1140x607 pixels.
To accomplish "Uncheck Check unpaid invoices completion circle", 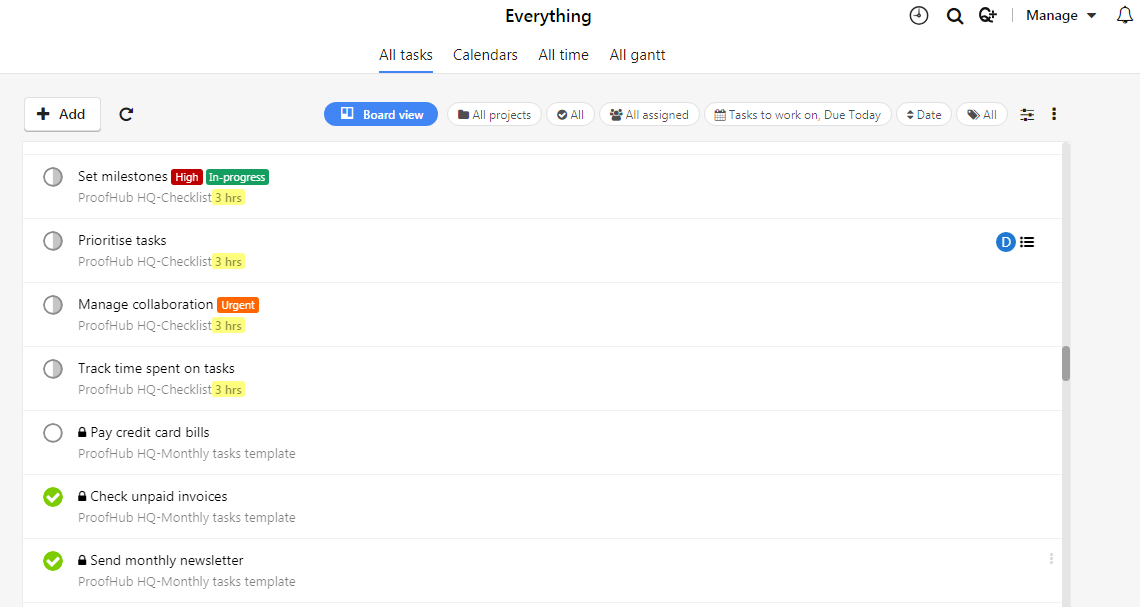I will pos(52,496).
